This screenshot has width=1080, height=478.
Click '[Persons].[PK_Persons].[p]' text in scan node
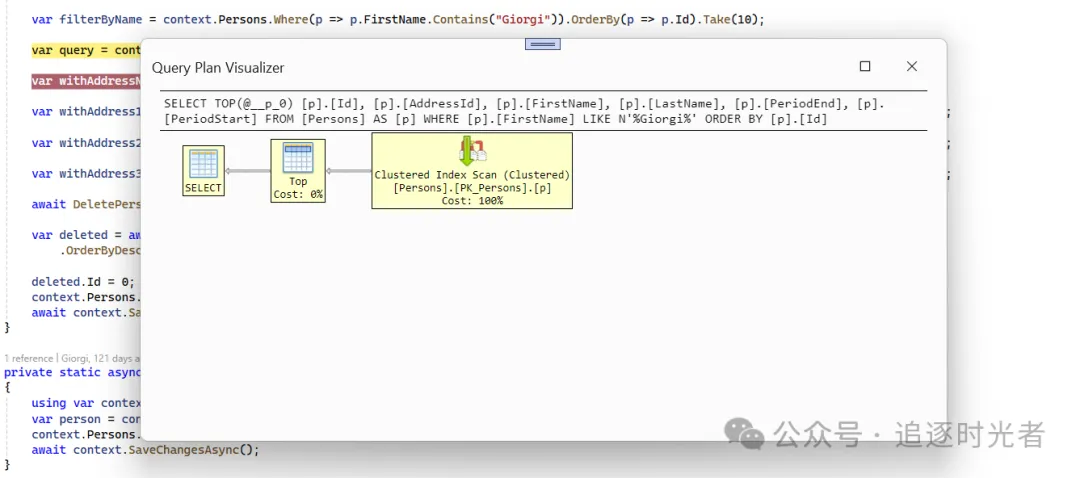pyautogui.click(x=472, y=188)
